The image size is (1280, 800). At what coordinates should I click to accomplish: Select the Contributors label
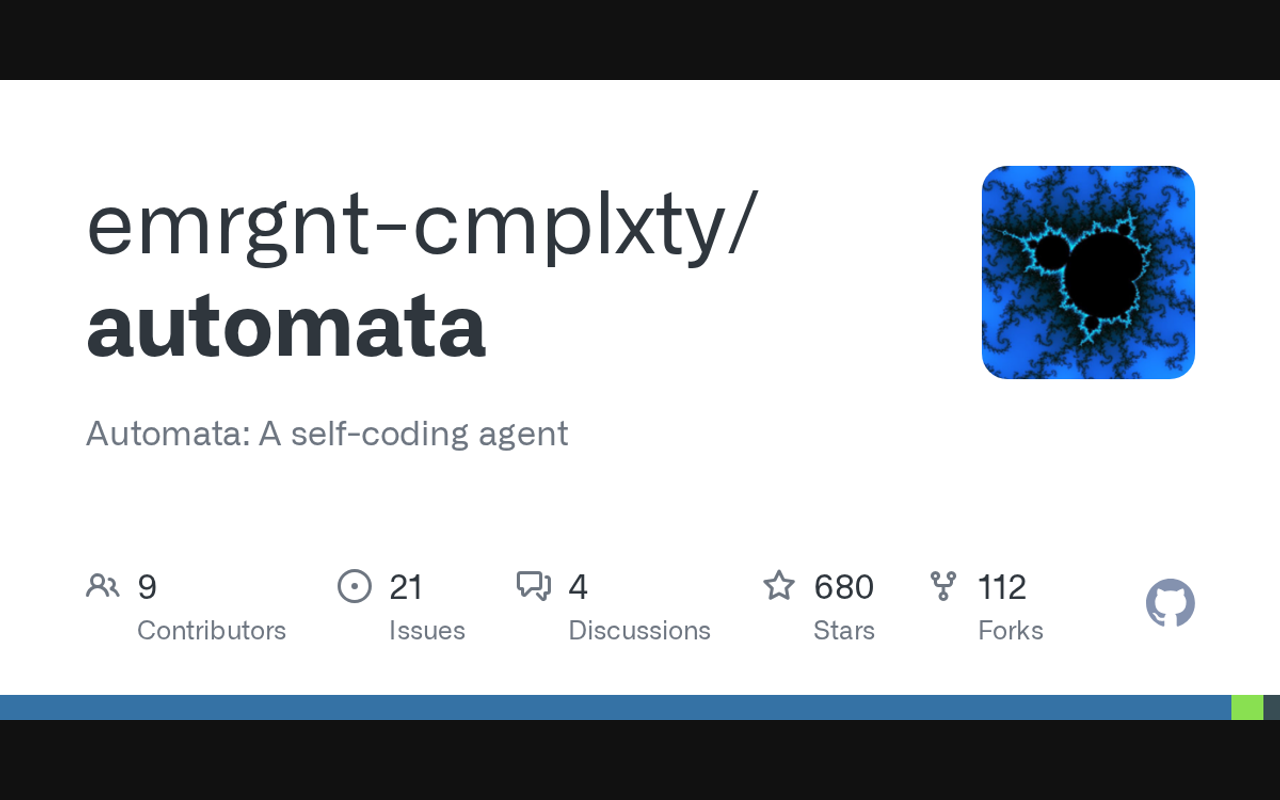coord(211,630)
